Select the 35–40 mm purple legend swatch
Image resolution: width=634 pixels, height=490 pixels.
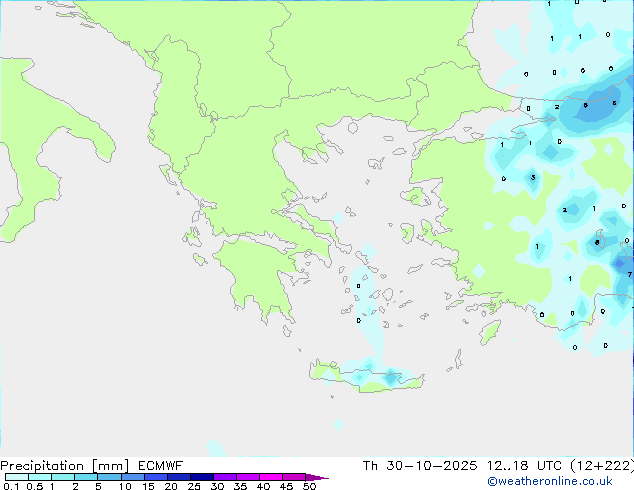[x=248, y=477]
